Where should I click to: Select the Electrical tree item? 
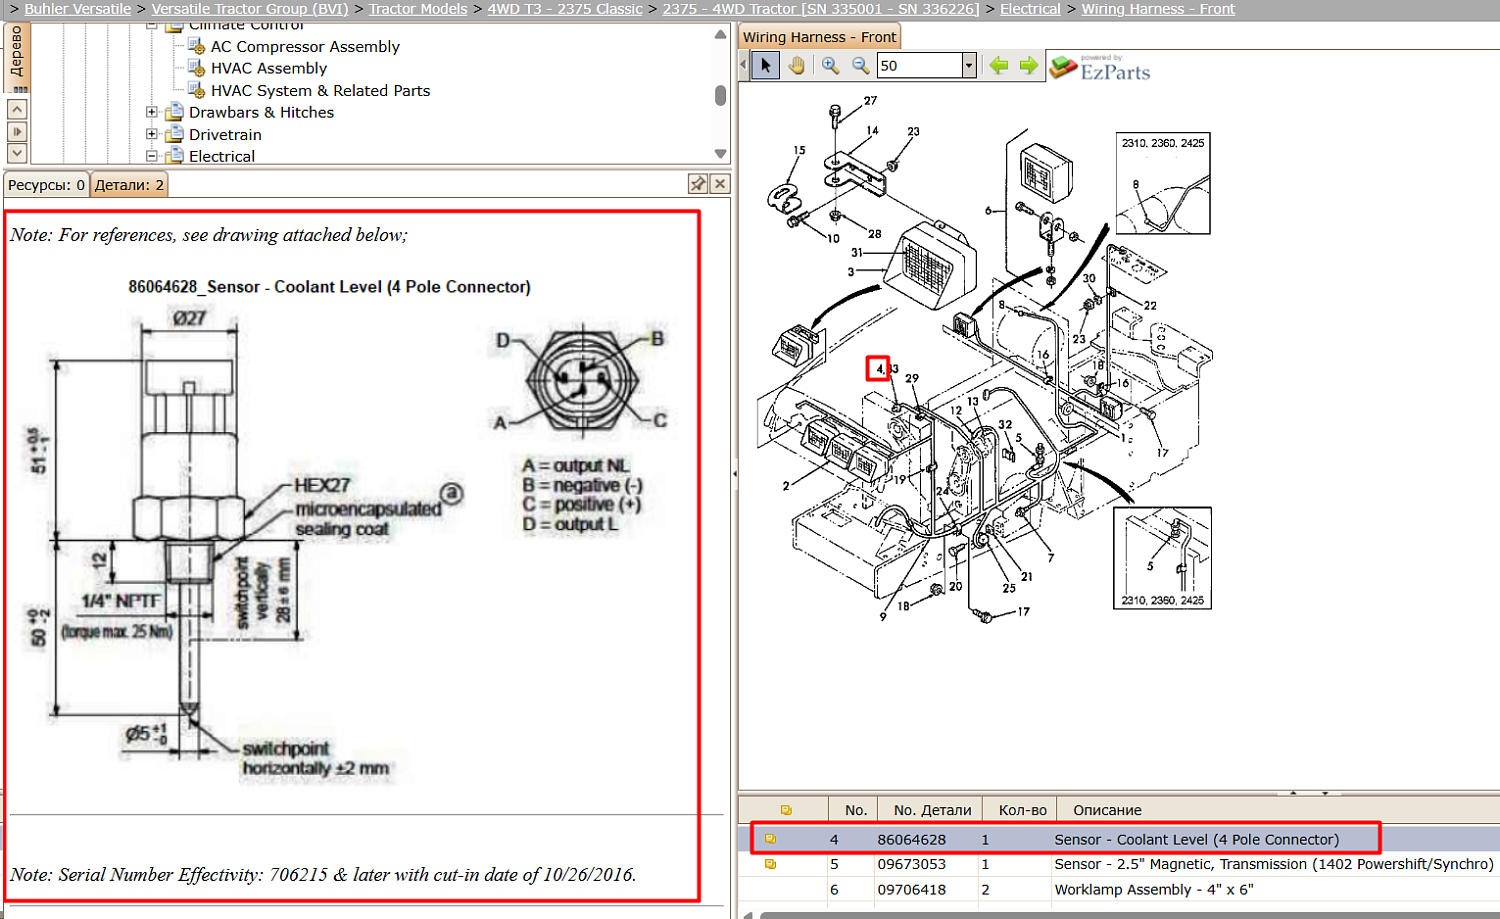tap(222, 156)
